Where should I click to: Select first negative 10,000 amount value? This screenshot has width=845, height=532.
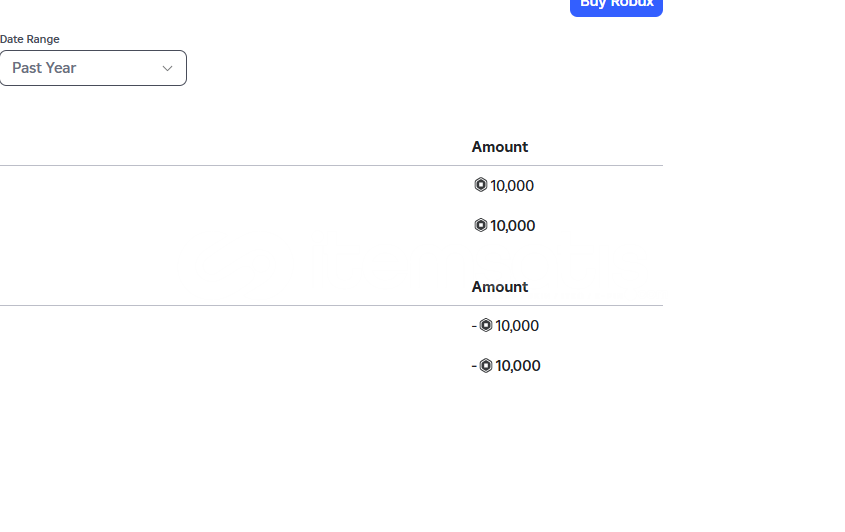point(517,326)
